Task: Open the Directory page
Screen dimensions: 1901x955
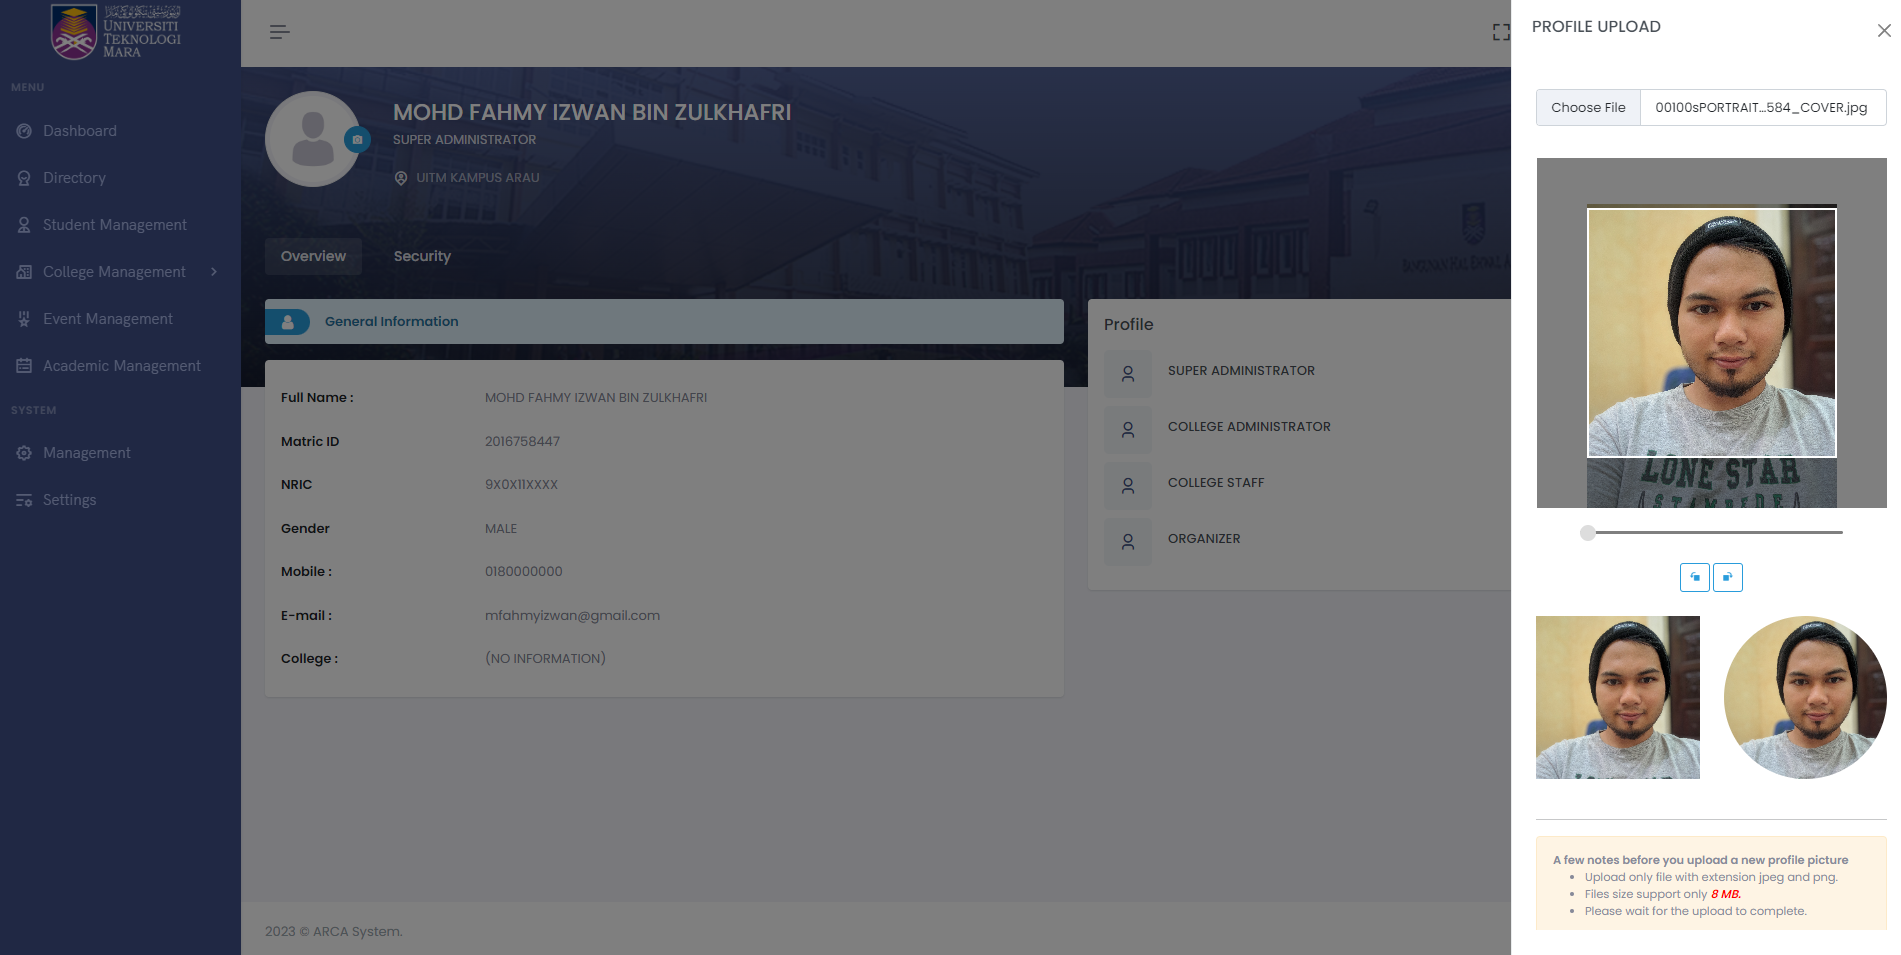Action: [74, 178]
